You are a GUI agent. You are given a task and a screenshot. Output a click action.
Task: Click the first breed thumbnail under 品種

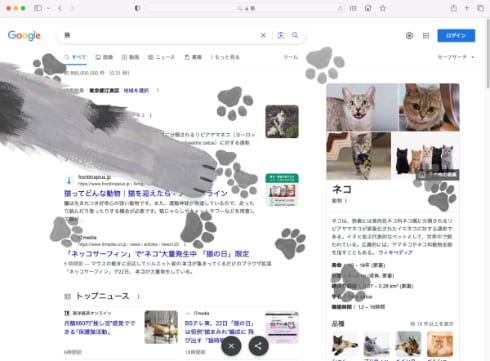pos(345,344)
